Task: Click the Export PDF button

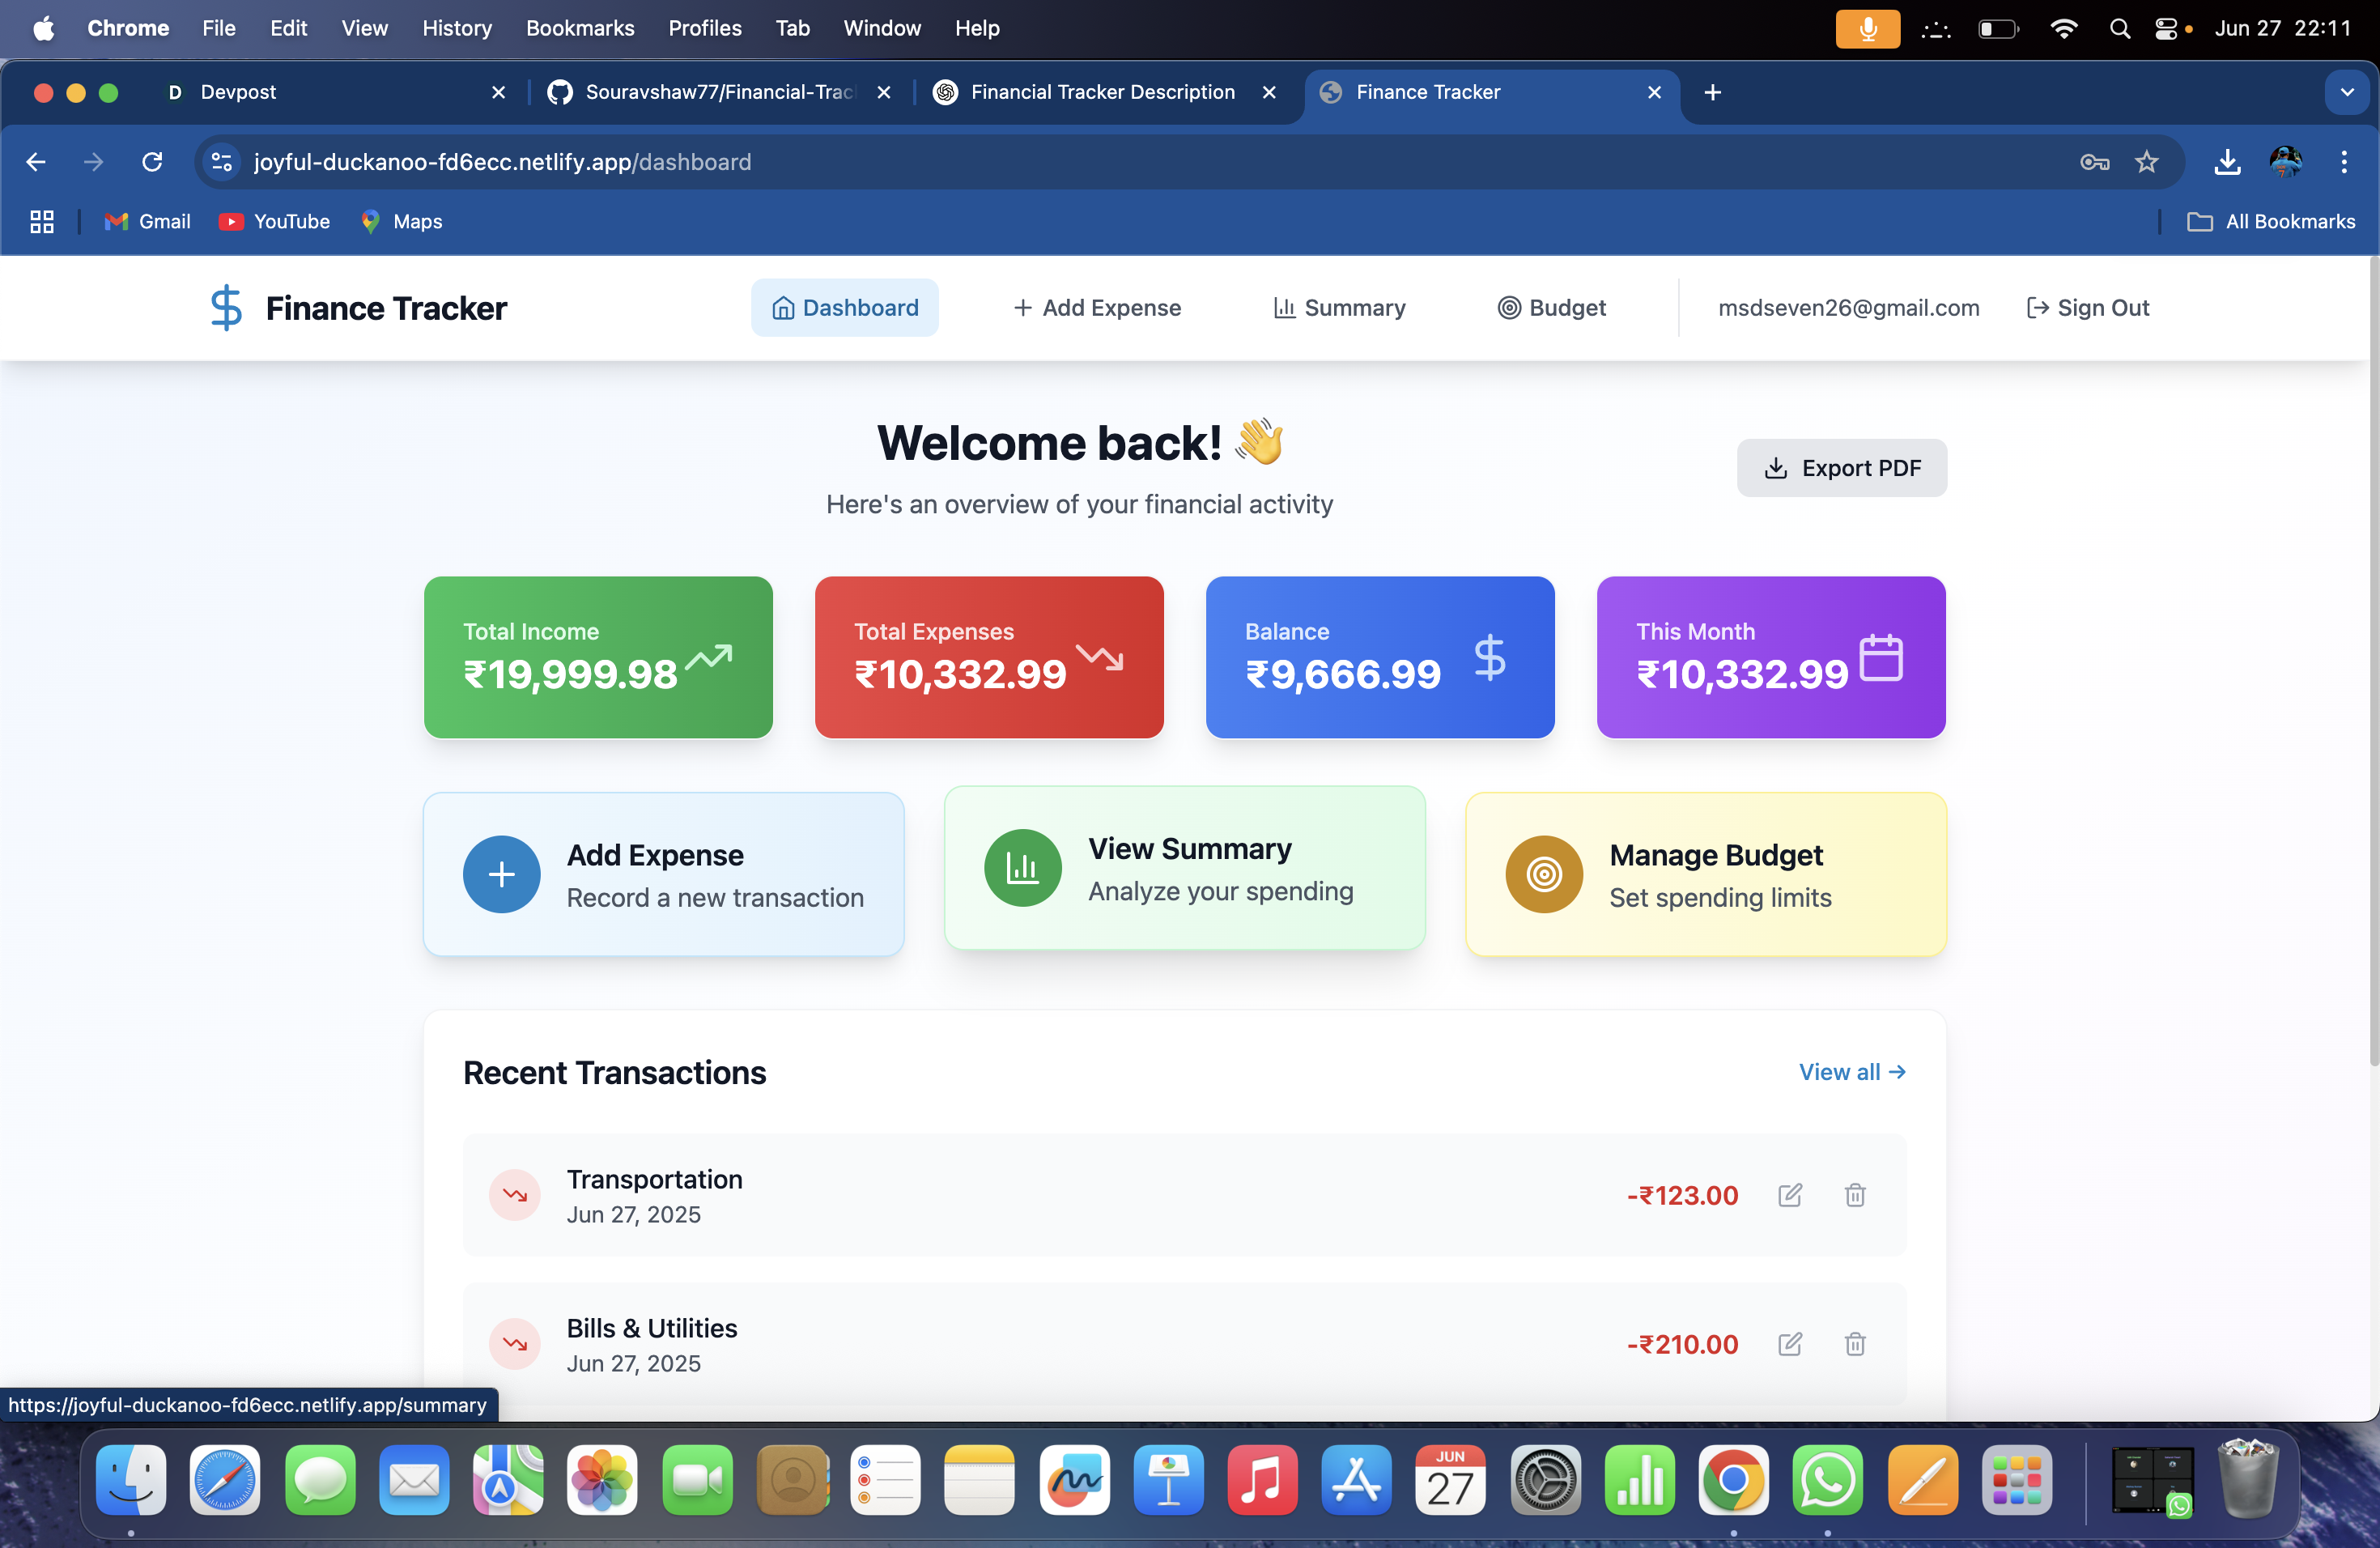Action: click(x=1841, y=468)
